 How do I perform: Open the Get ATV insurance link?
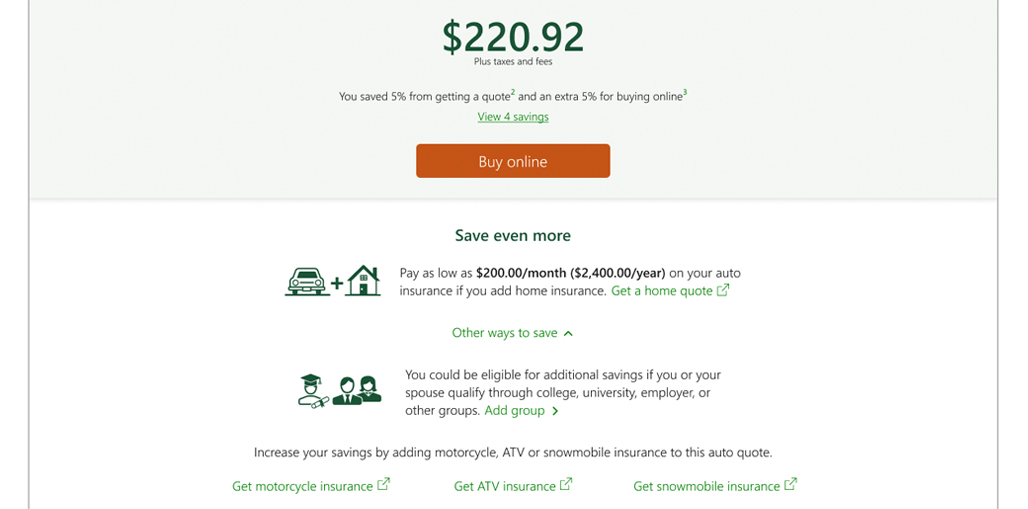(504, 486)
